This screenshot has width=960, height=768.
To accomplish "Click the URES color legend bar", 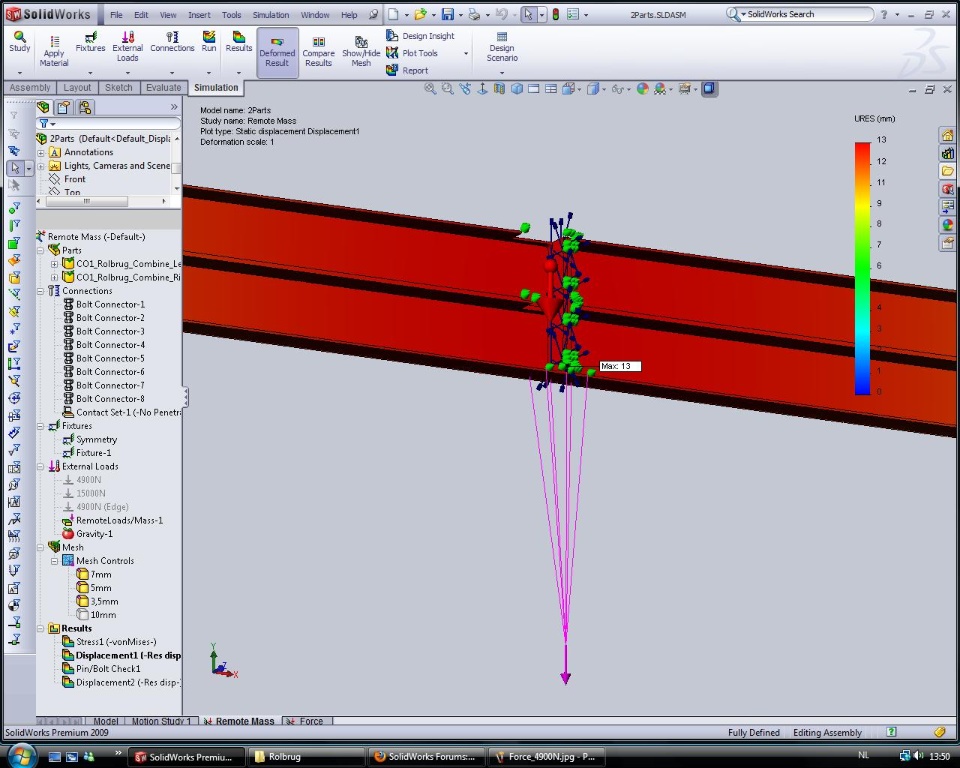I will [862, 267].
